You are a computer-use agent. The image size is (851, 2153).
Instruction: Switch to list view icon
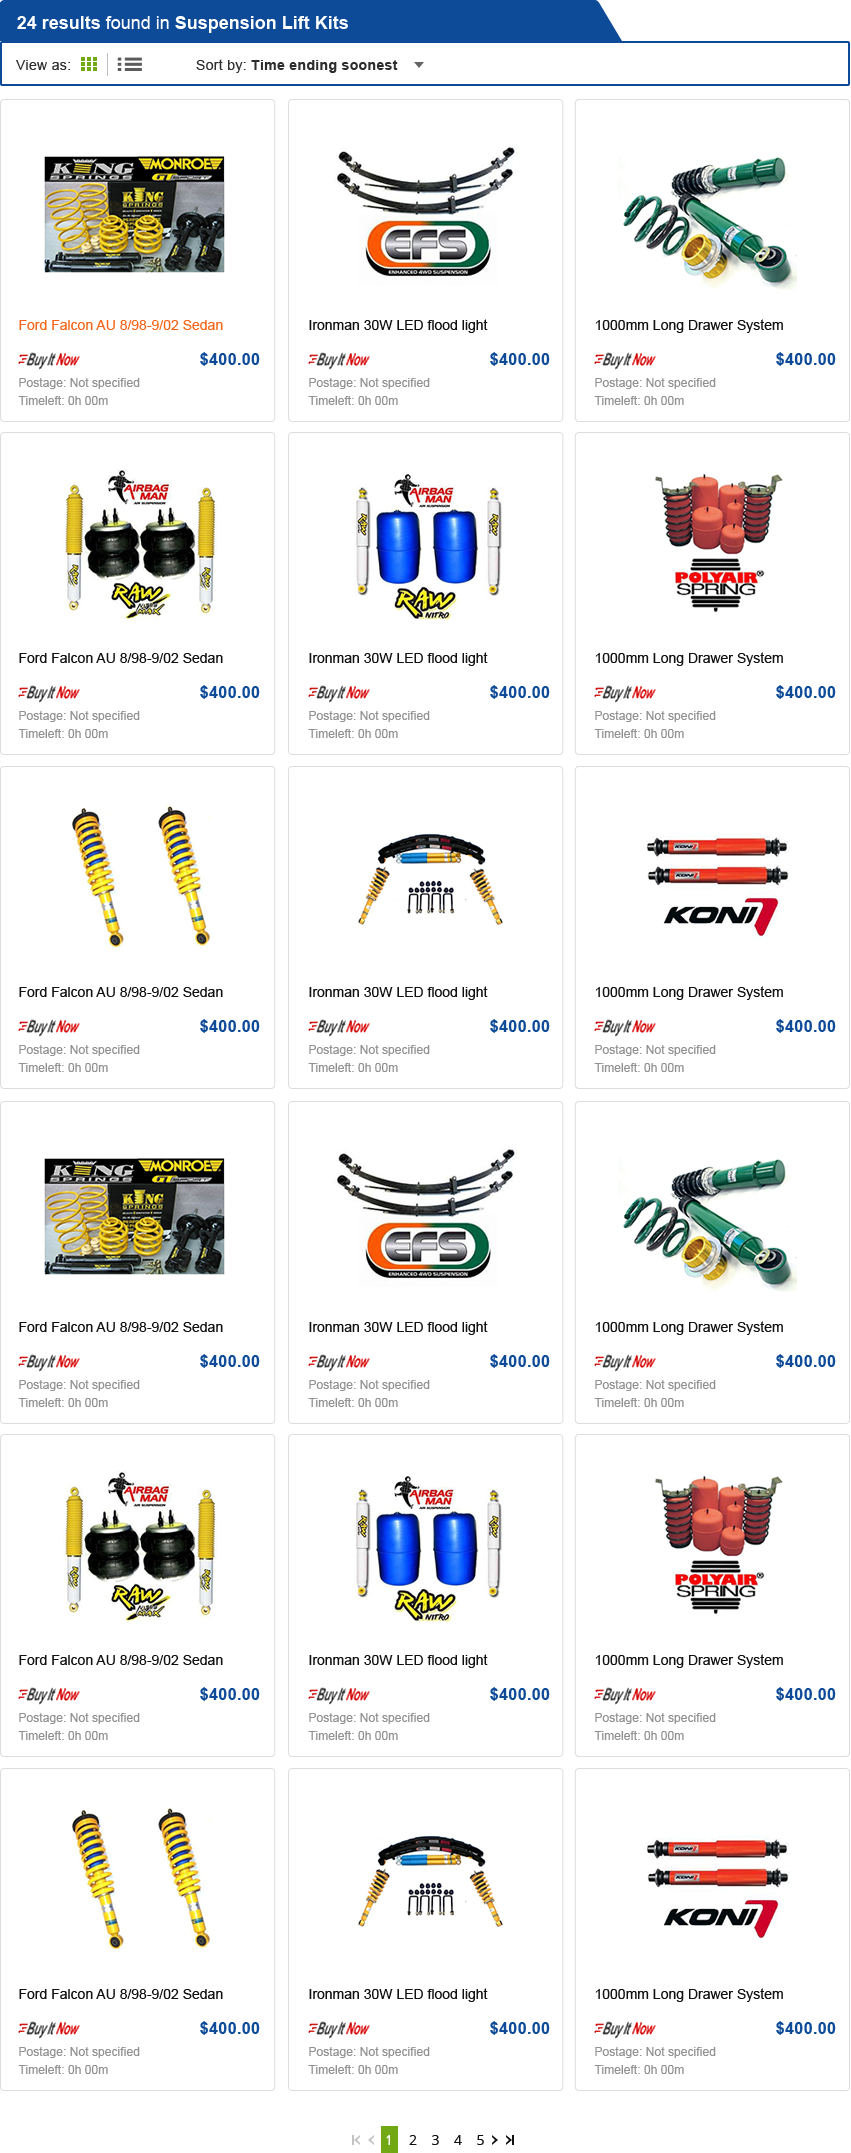[x=130, y=65]
